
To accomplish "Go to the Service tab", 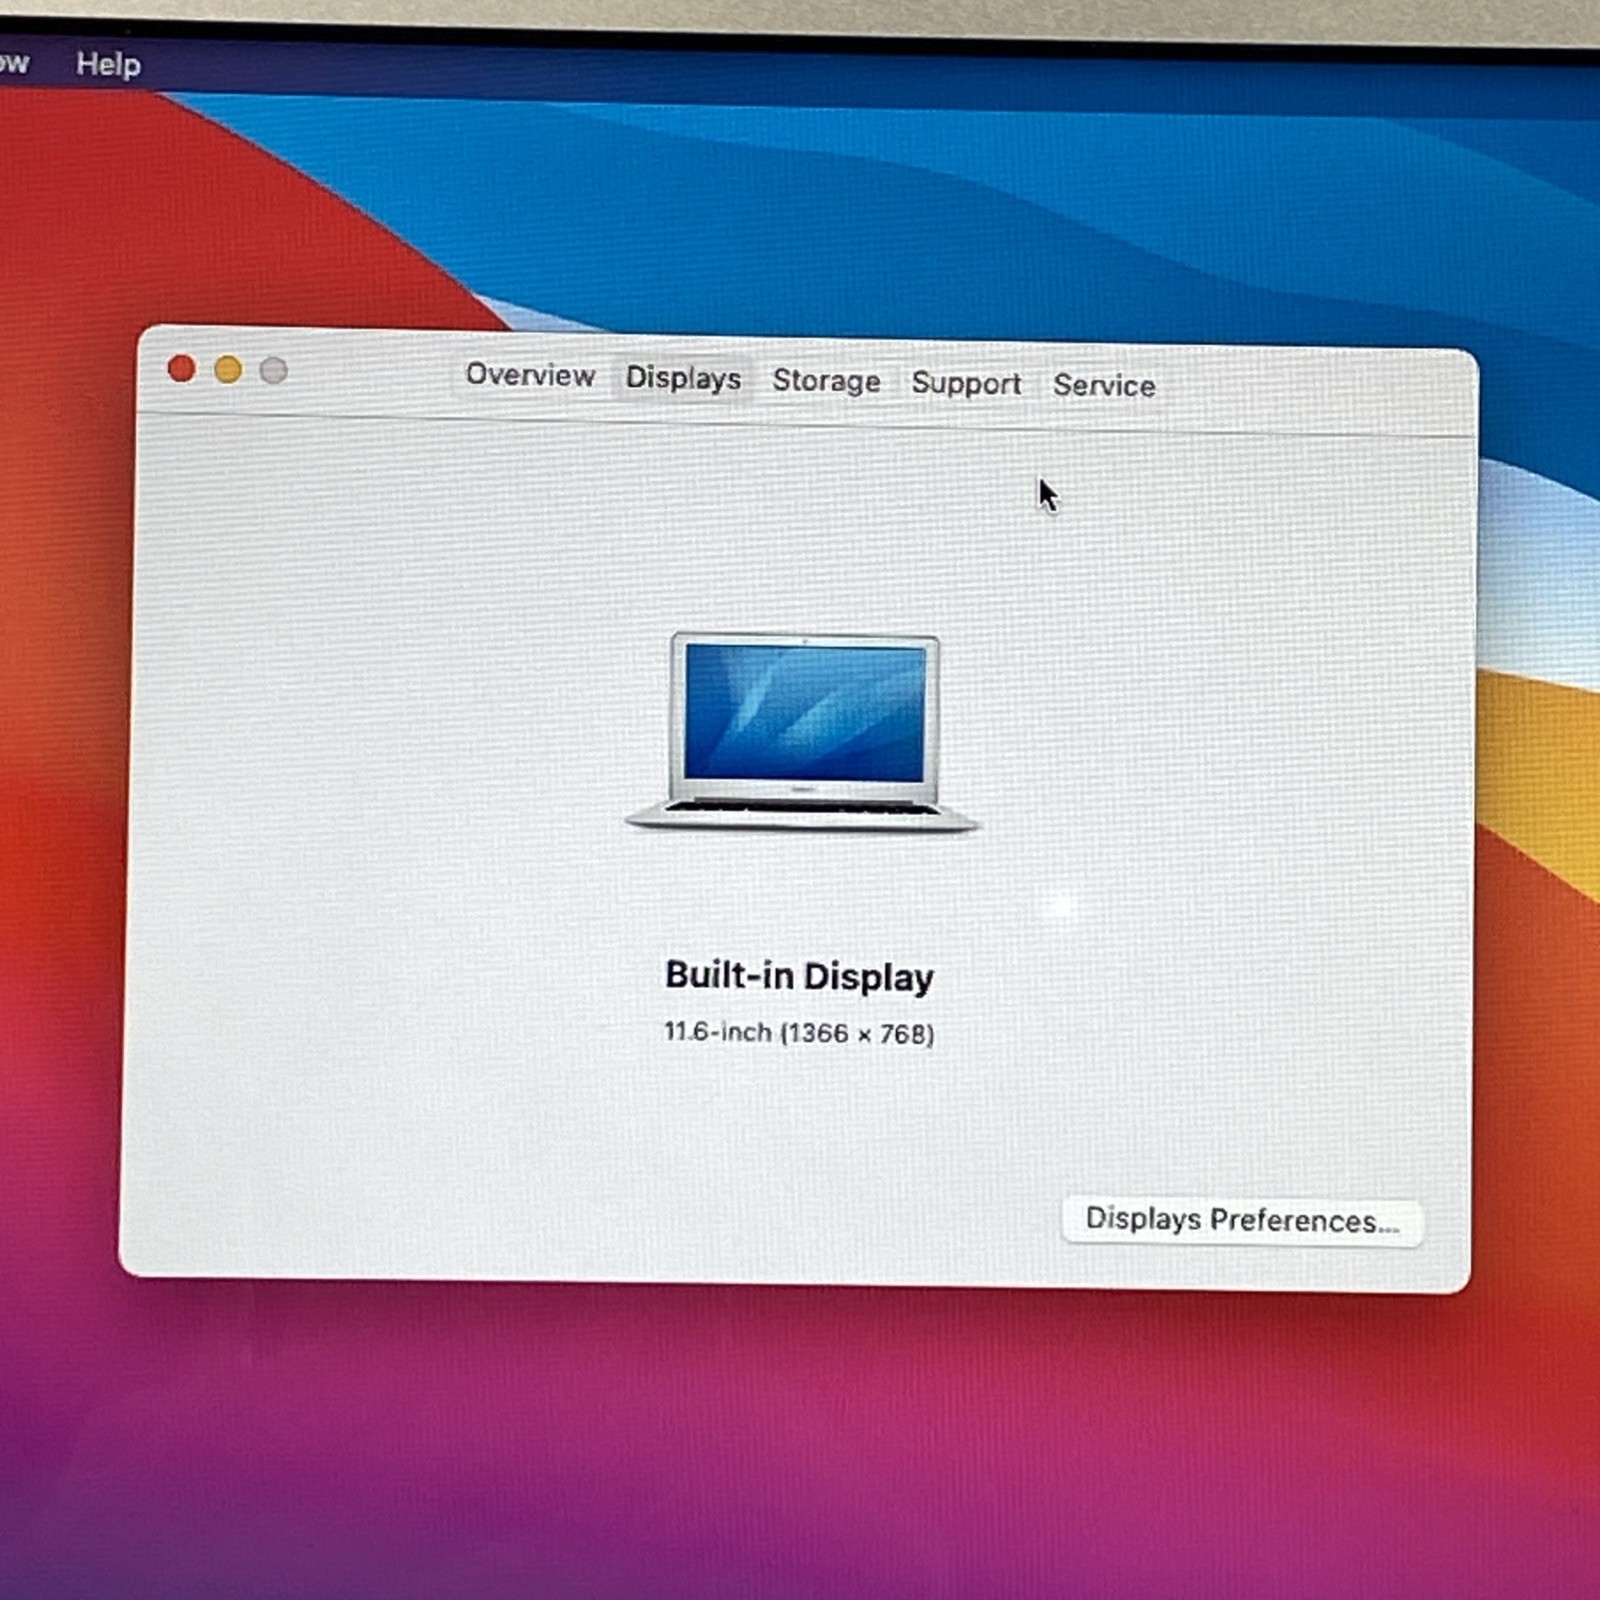I will tap(1104, 385).
